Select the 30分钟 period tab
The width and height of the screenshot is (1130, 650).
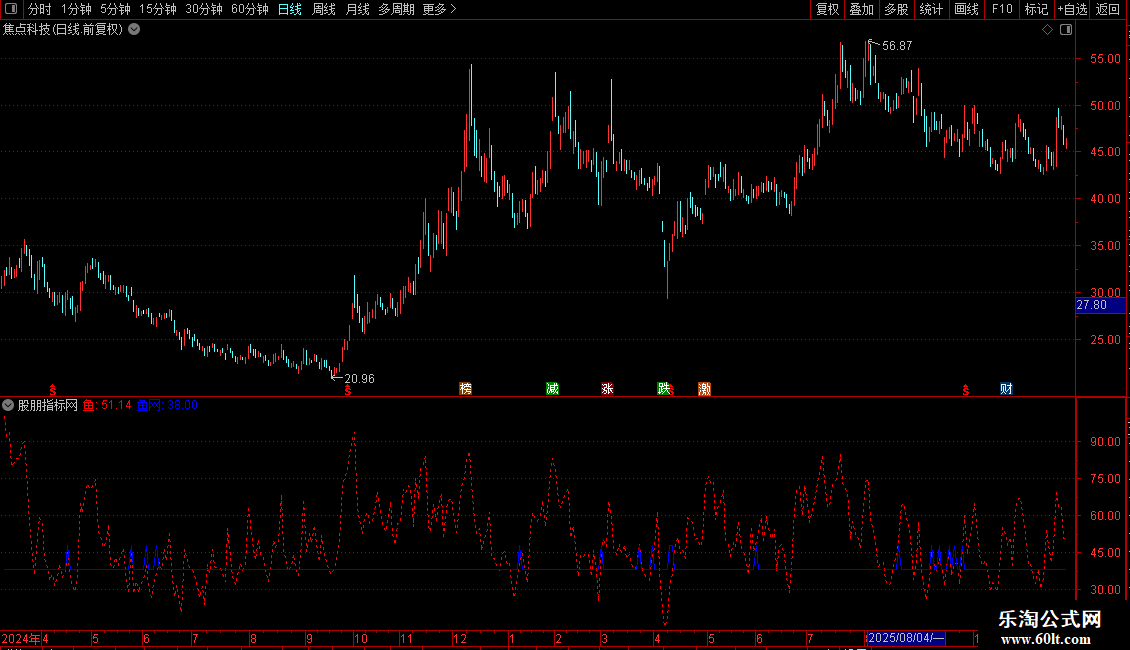pyautogui.click(x=204, y=9)
